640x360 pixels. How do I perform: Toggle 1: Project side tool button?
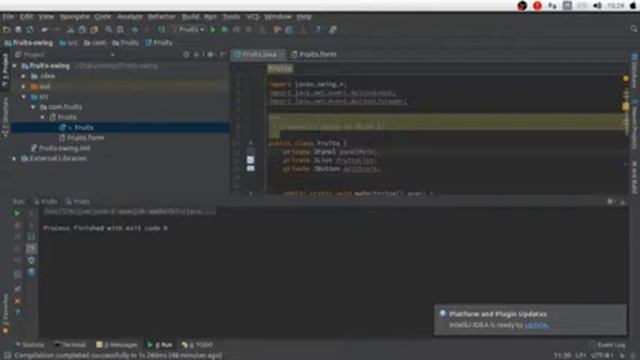point(5,70)
